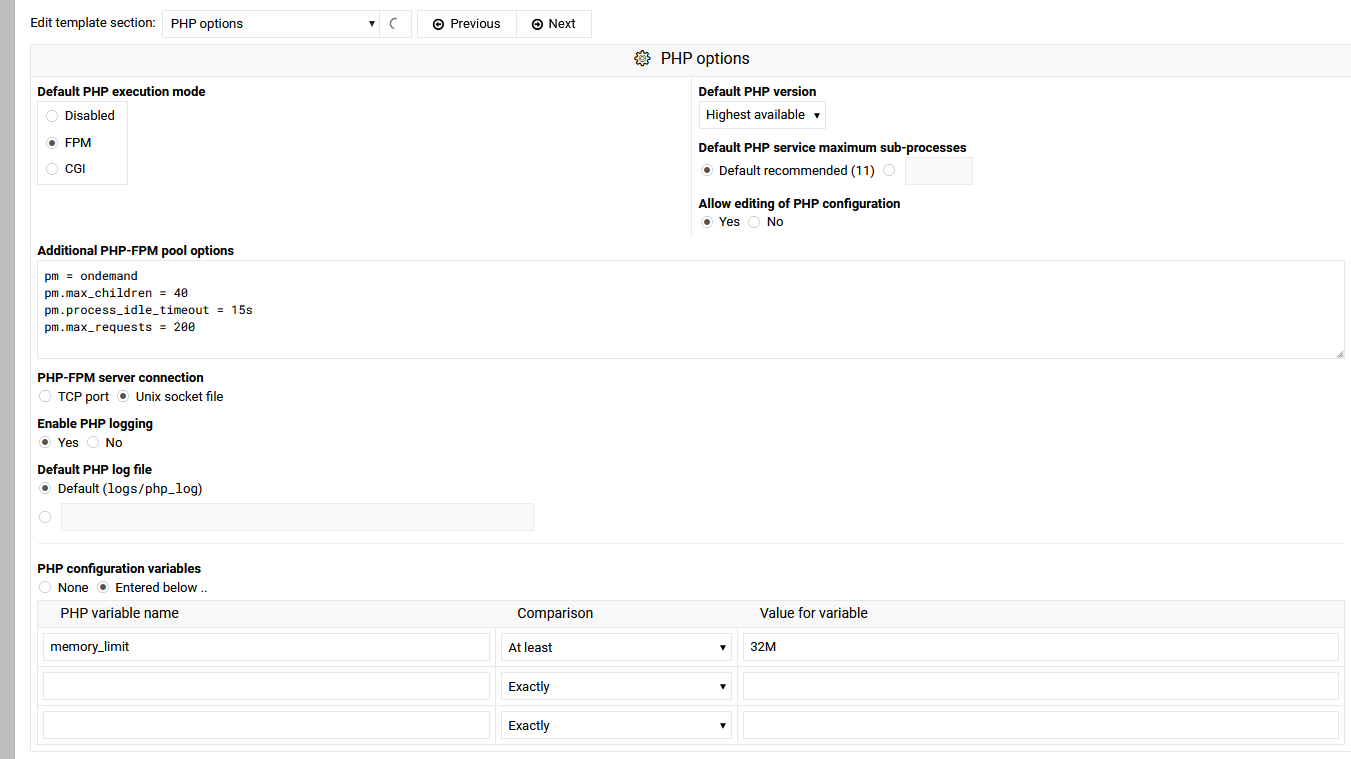Image resolution: width=1351 pixels, height=759 pixels.
Task: Click the custom PHP log file path field
Action: [297, 517]
